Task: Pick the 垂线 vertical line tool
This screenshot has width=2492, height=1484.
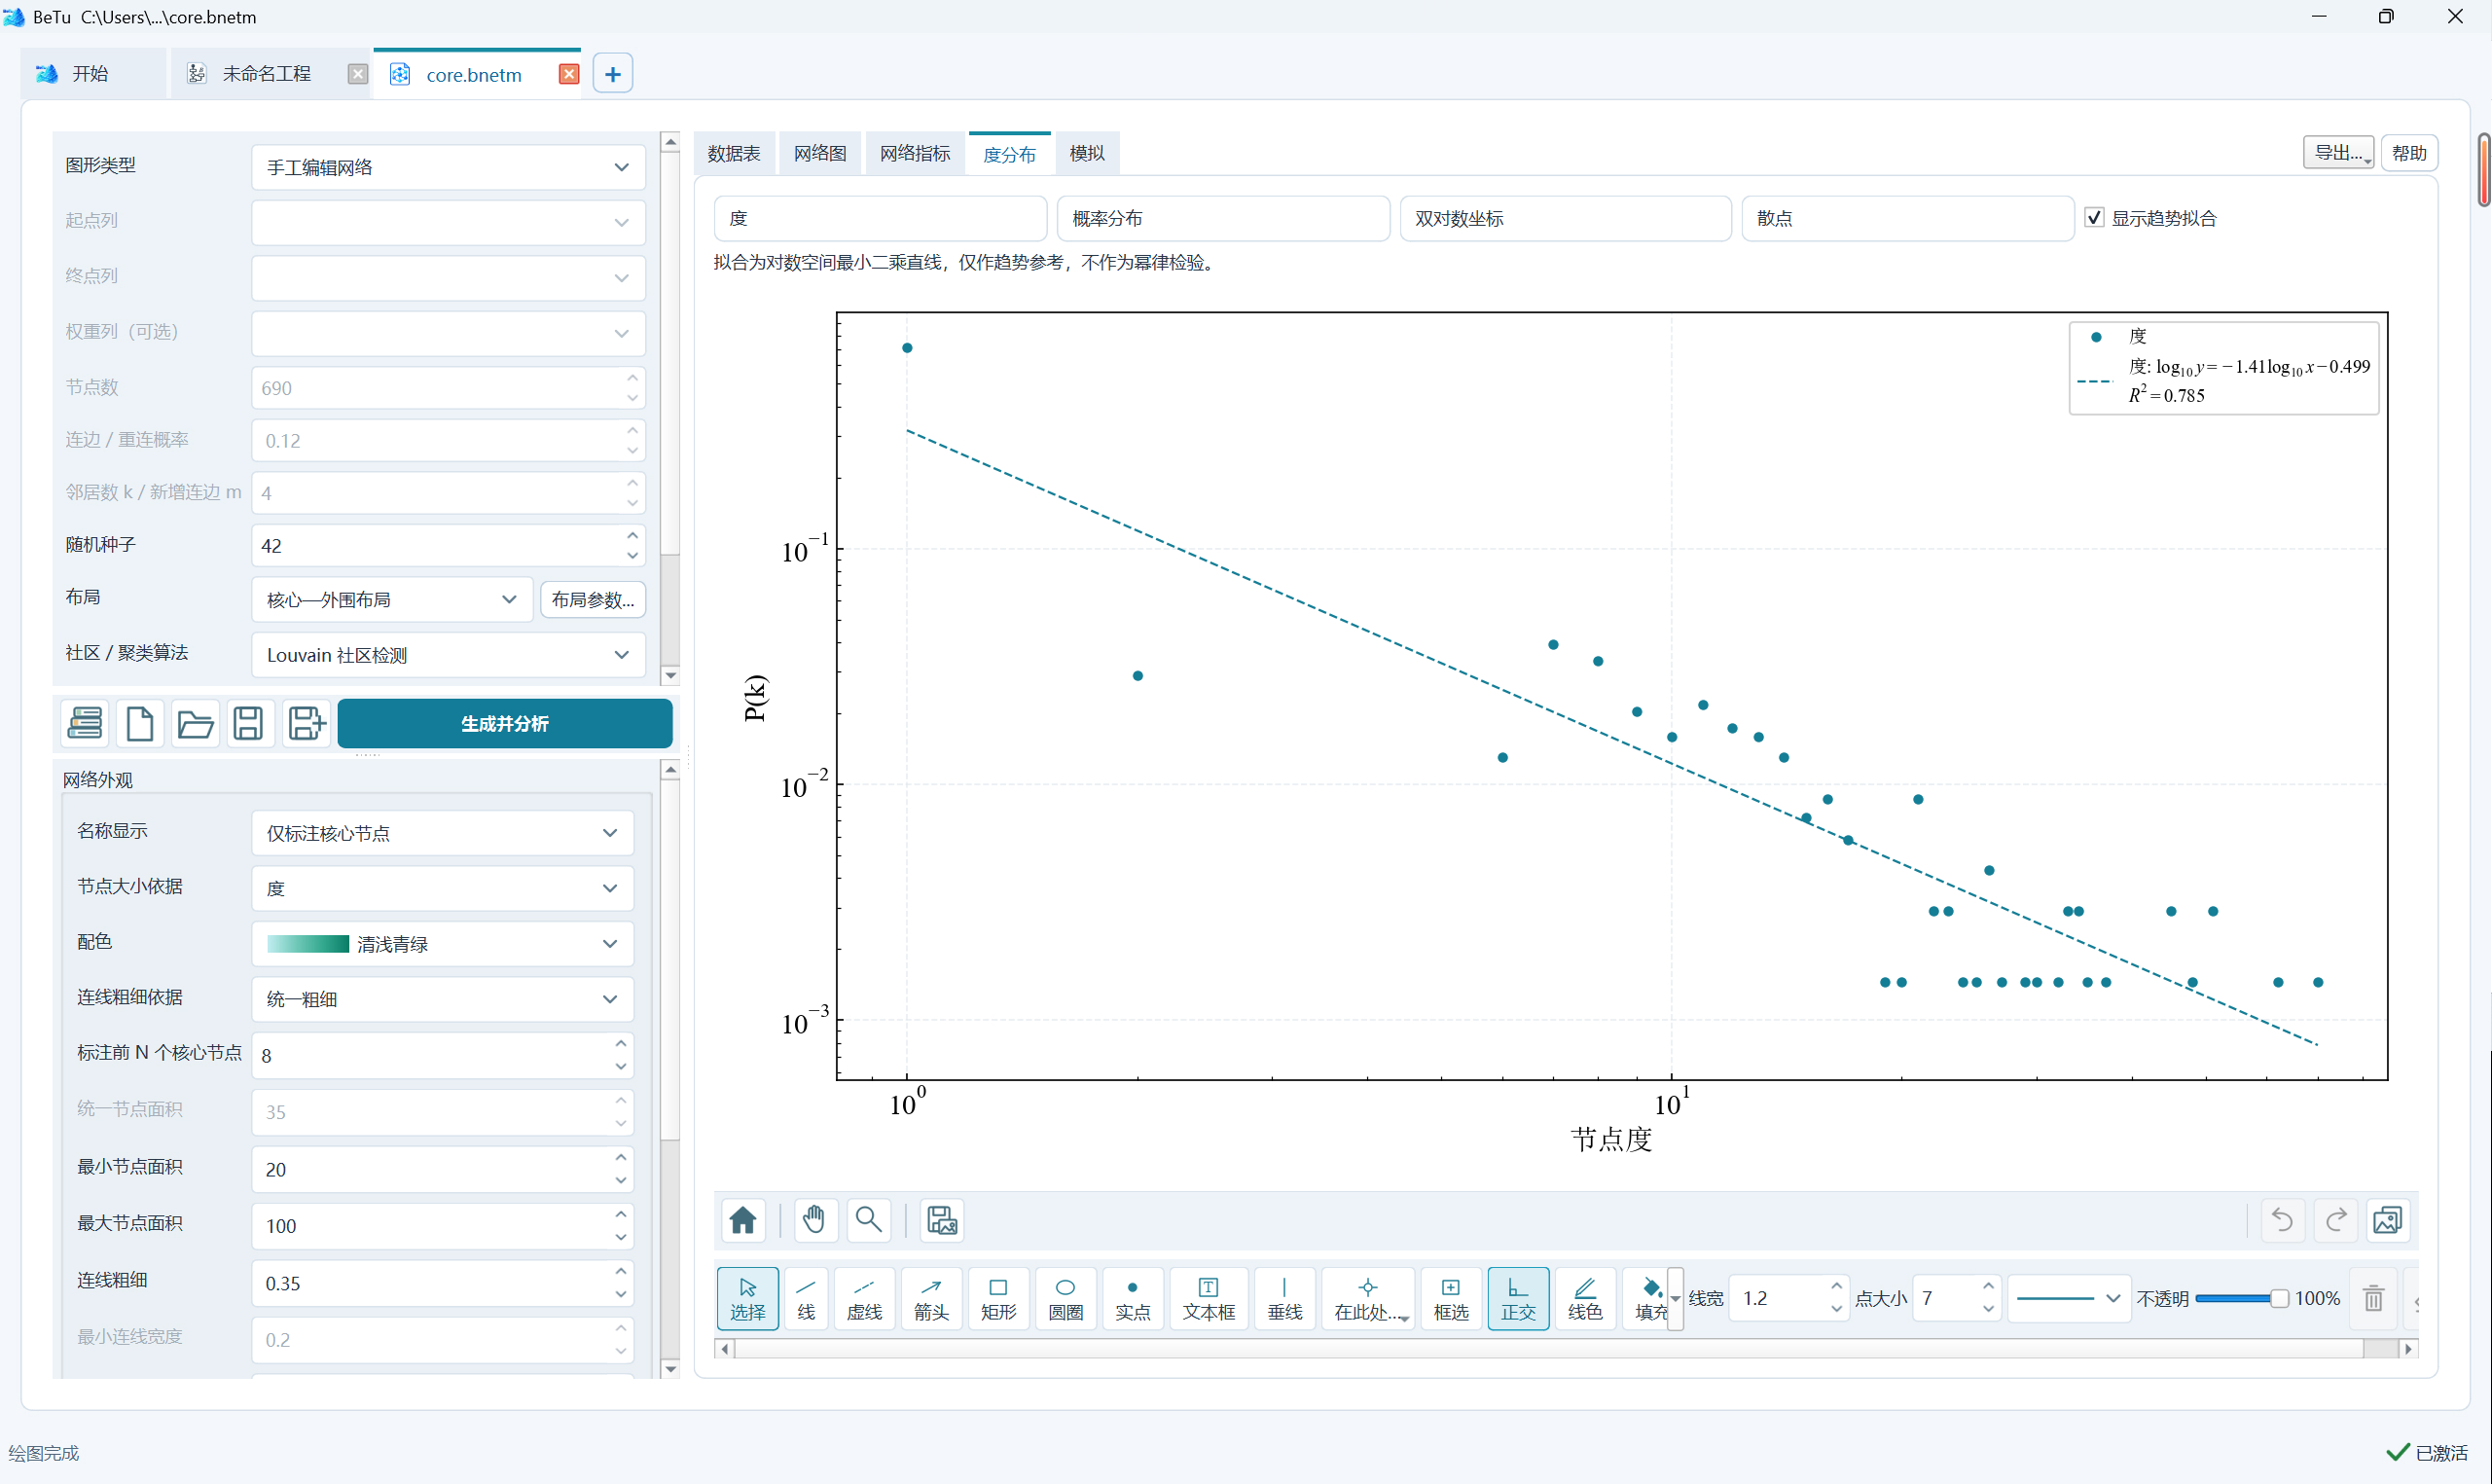Action: [x=1284, y=1297]
